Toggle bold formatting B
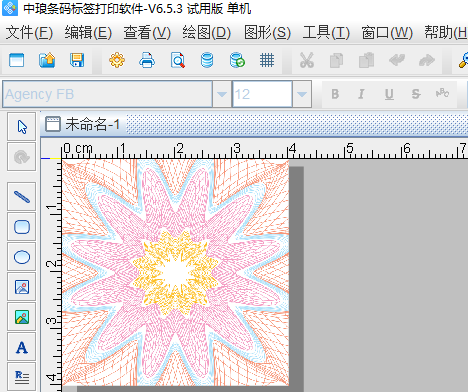The image size is (468, 392). tap(335, 94)
